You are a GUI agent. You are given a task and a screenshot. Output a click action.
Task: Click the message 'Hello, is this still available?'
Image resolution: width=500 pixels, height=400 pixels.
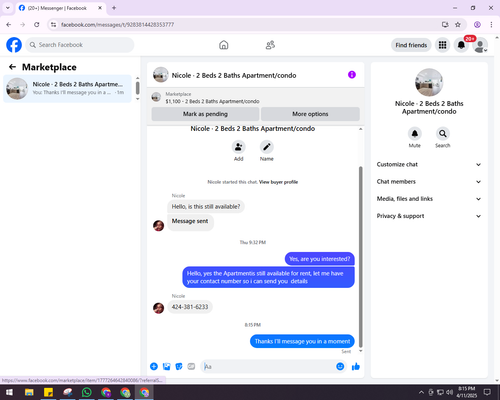(206, 207)
